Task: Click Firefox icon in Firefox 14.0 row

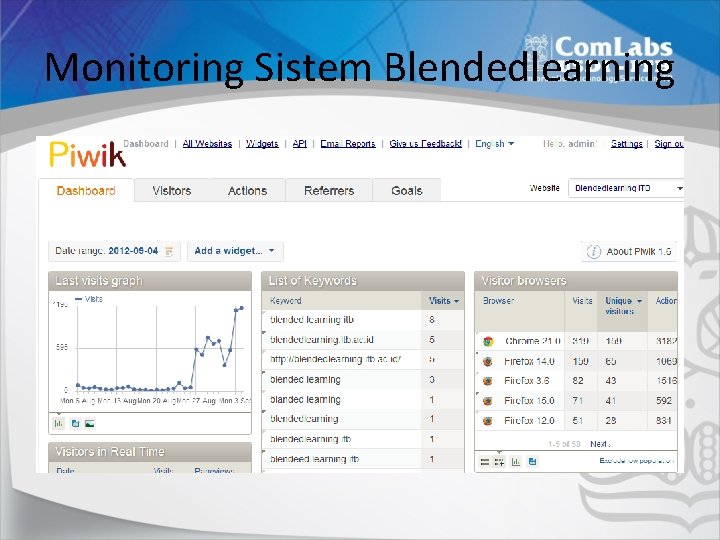Action: (488, 361)
